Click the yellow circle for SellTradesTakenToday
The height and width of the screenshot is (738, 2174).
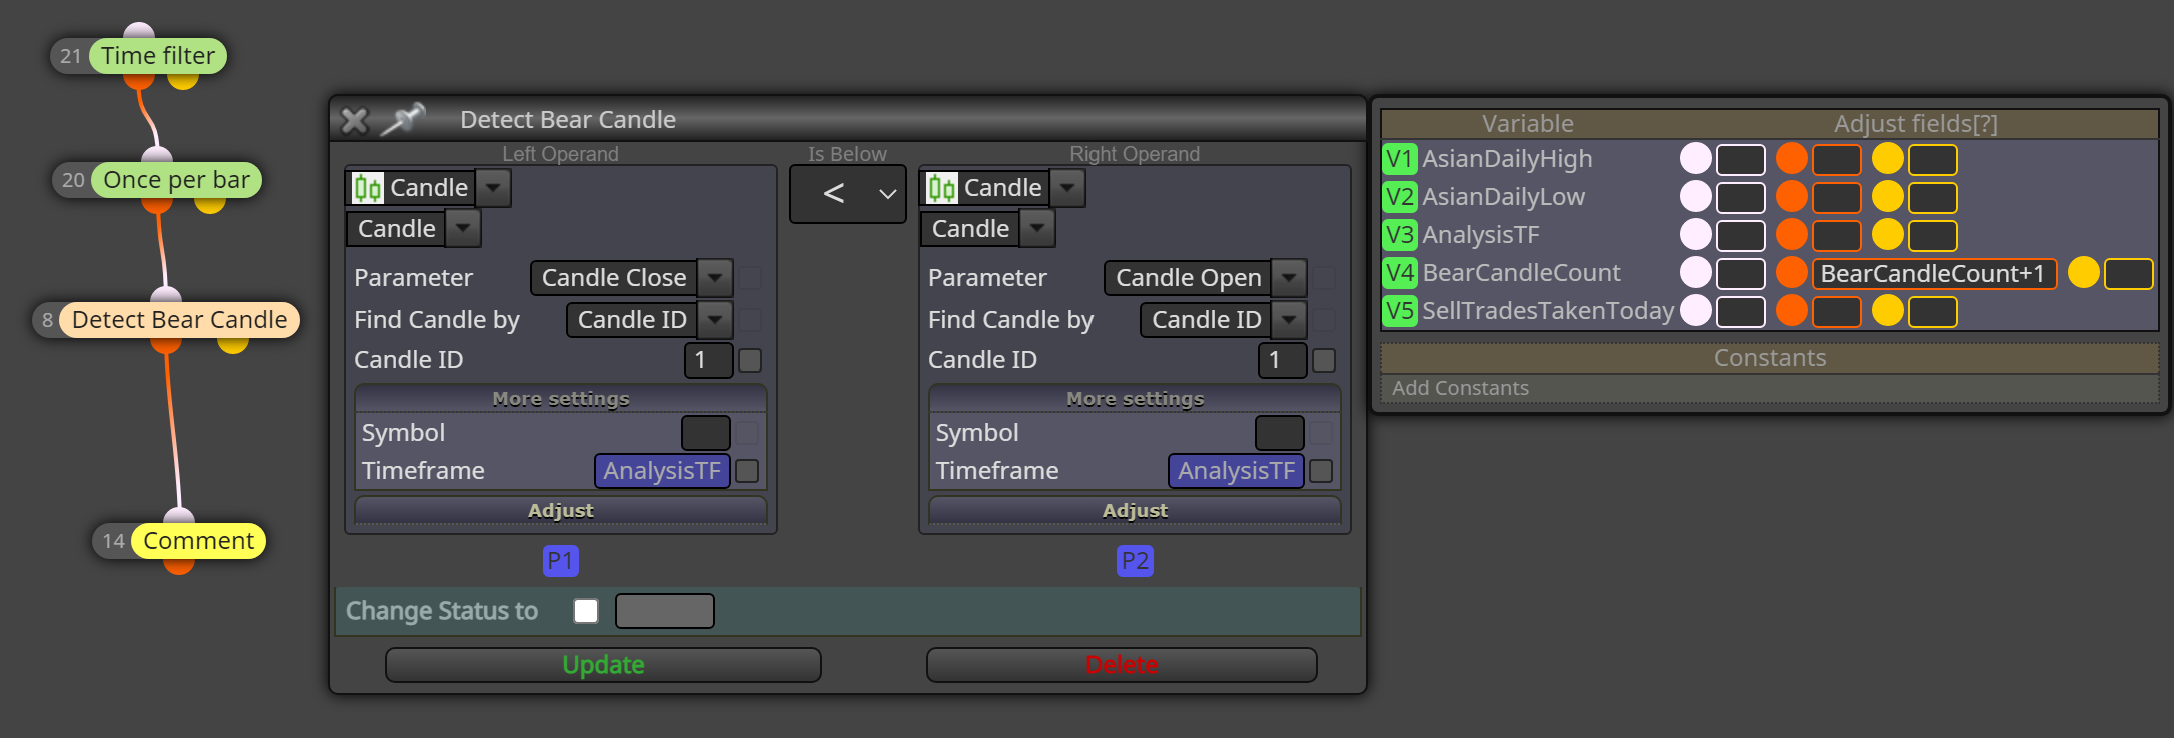pos(1888,311)
